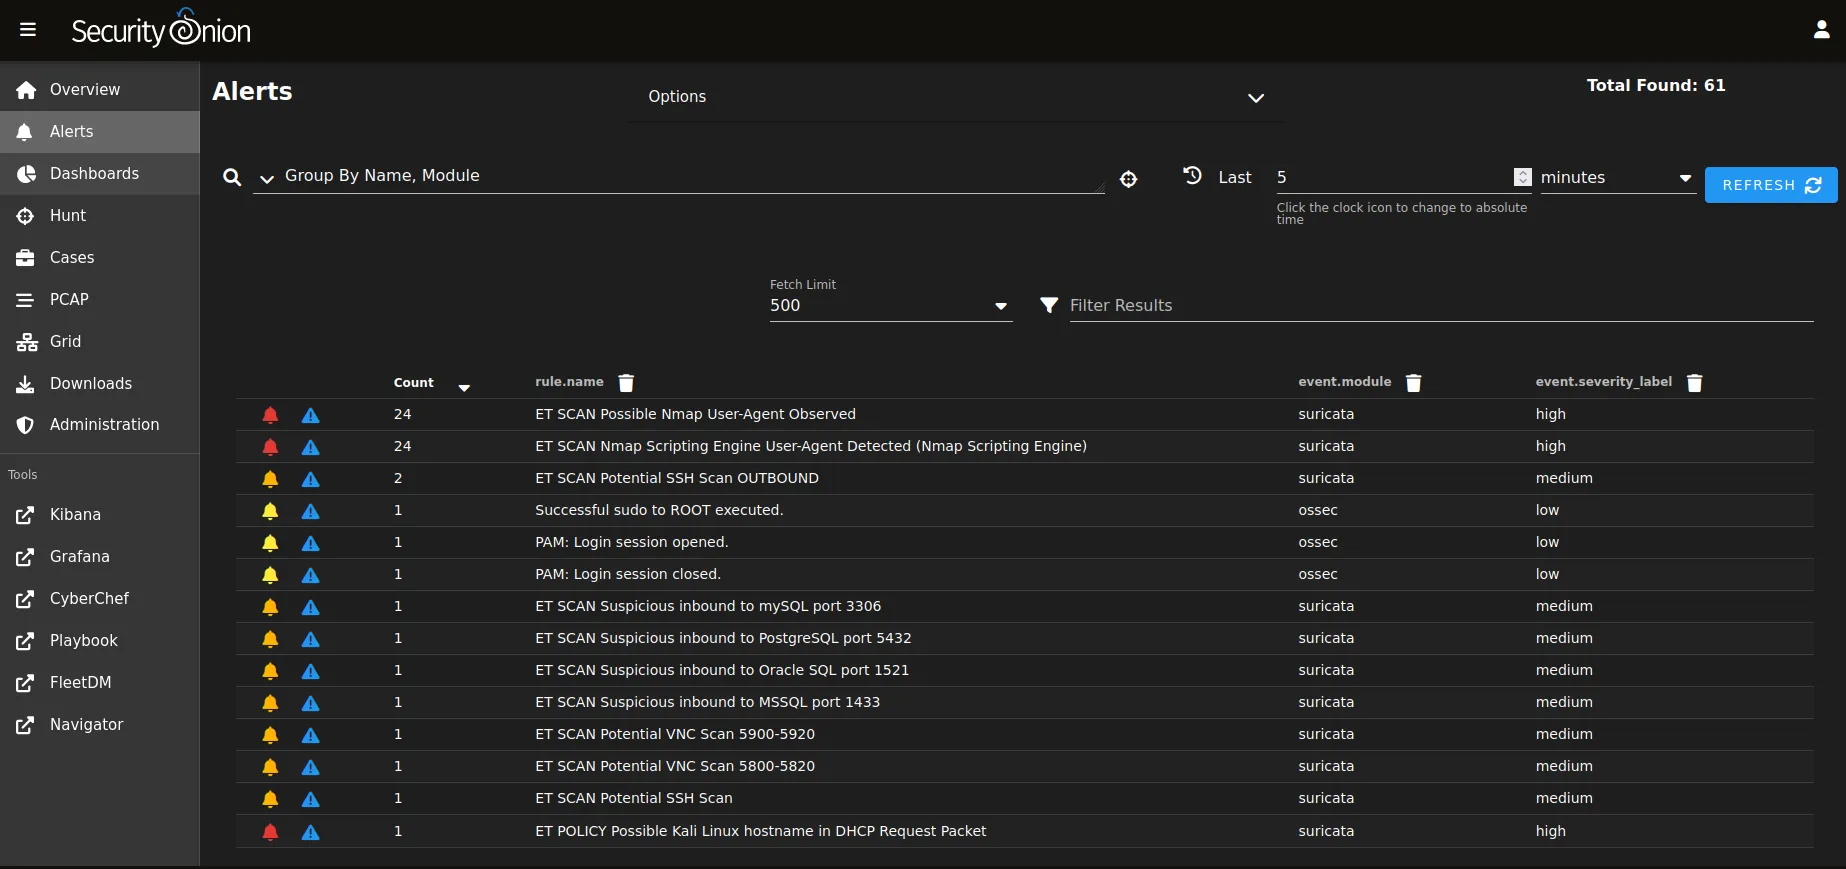Escalate the Potential SSH Scan OUTBOUND alert

[x=311, y=479]
